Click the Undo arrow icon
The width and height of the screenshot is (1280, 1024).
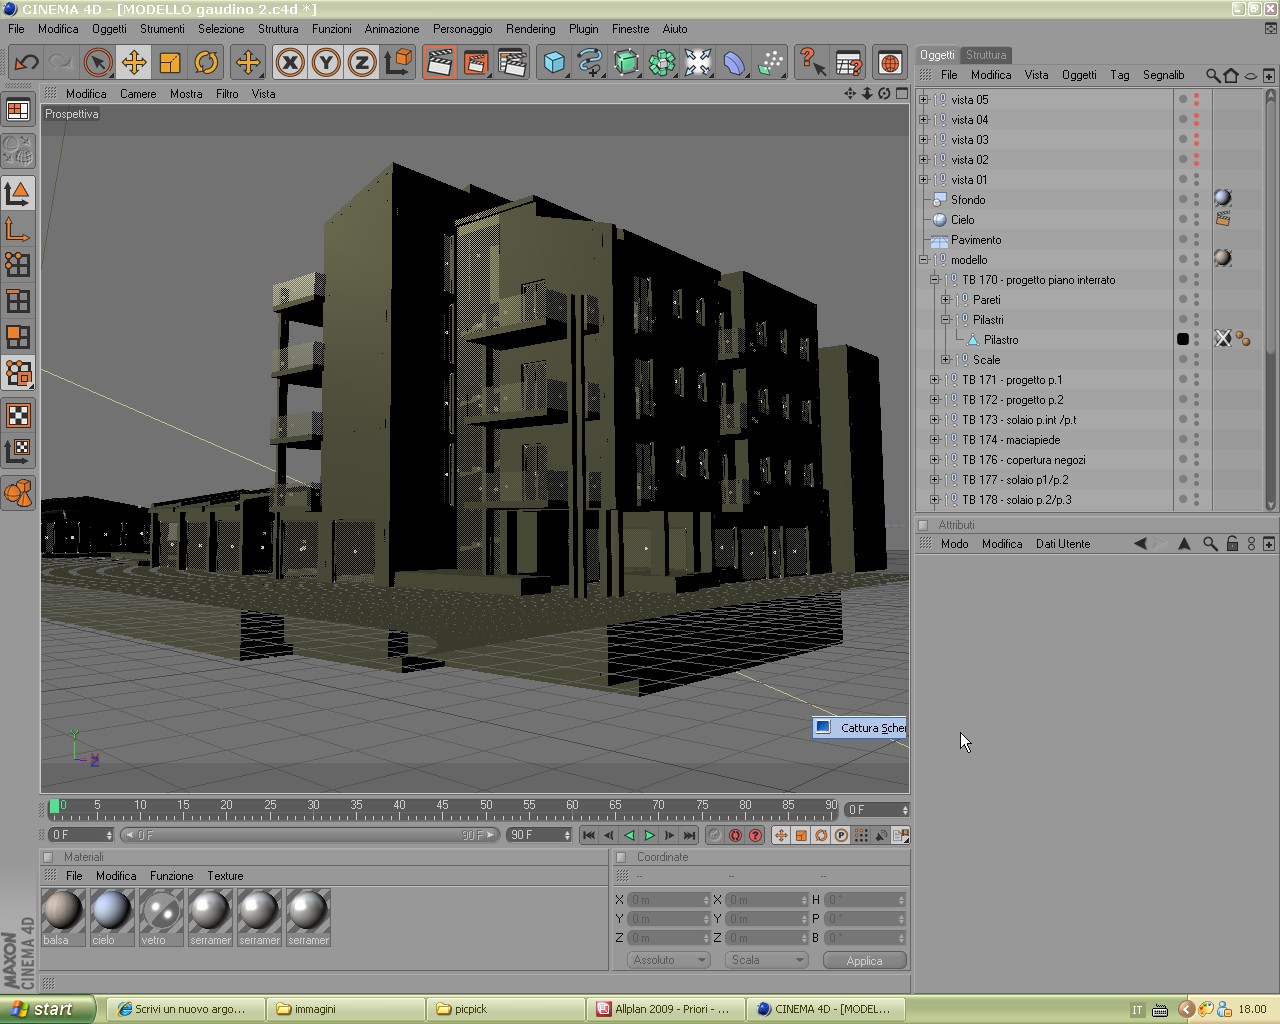pos(26,63)
